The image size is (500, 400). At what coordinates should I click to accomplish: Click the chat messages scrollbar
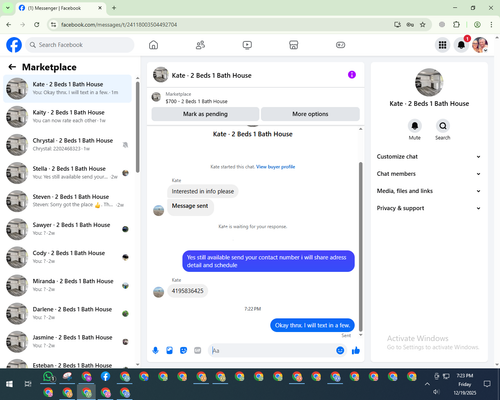(x=360, y=247)
